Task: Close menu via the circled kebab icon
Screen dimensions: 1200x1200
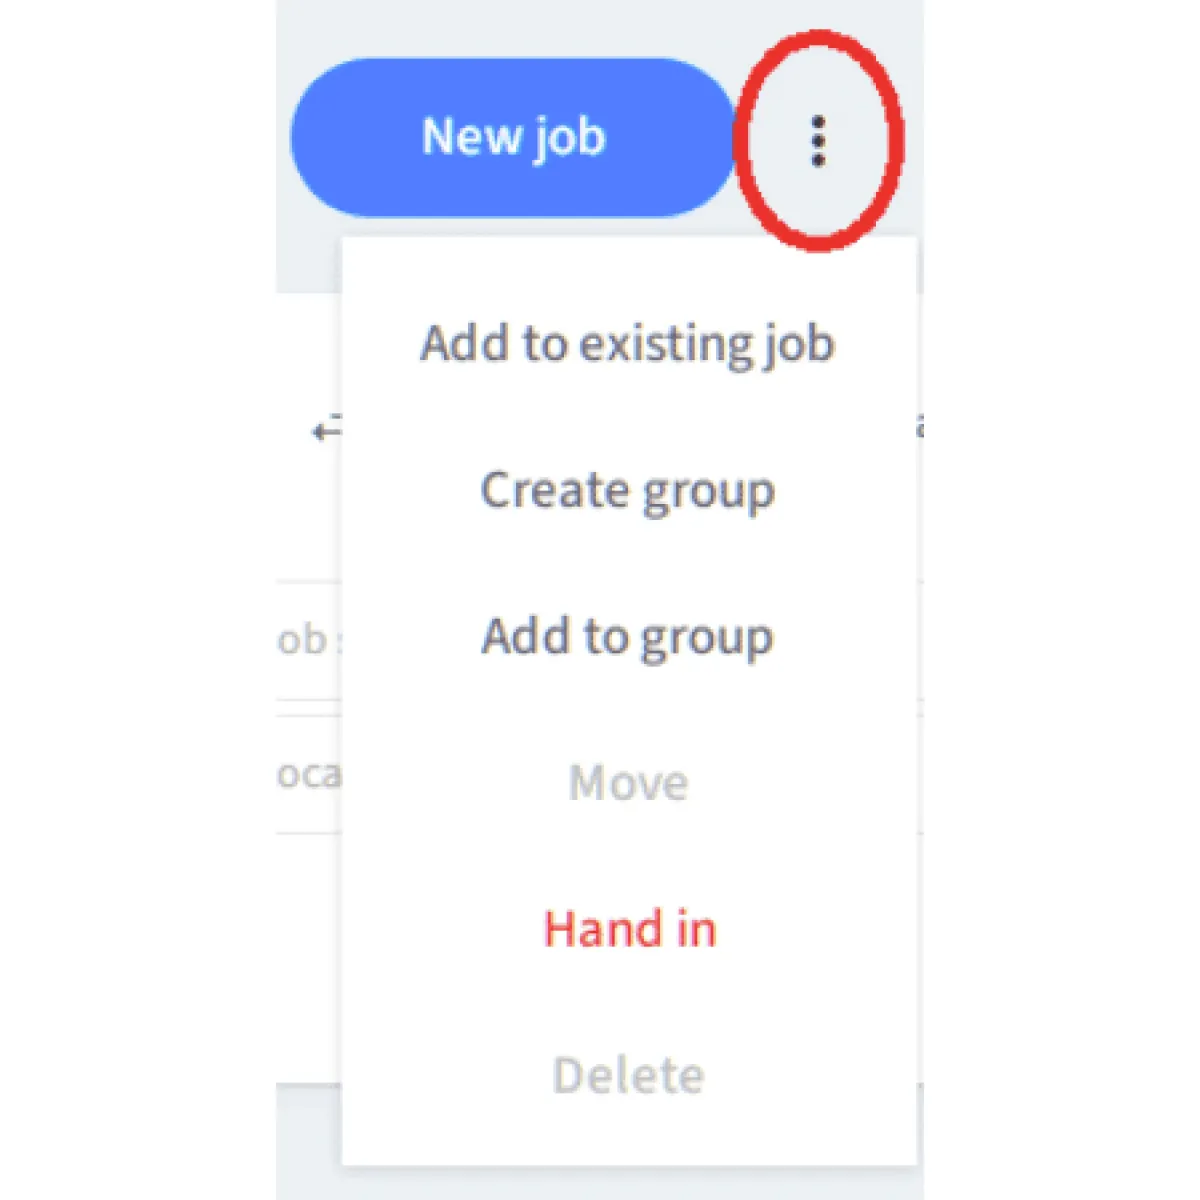Action: 818,141
